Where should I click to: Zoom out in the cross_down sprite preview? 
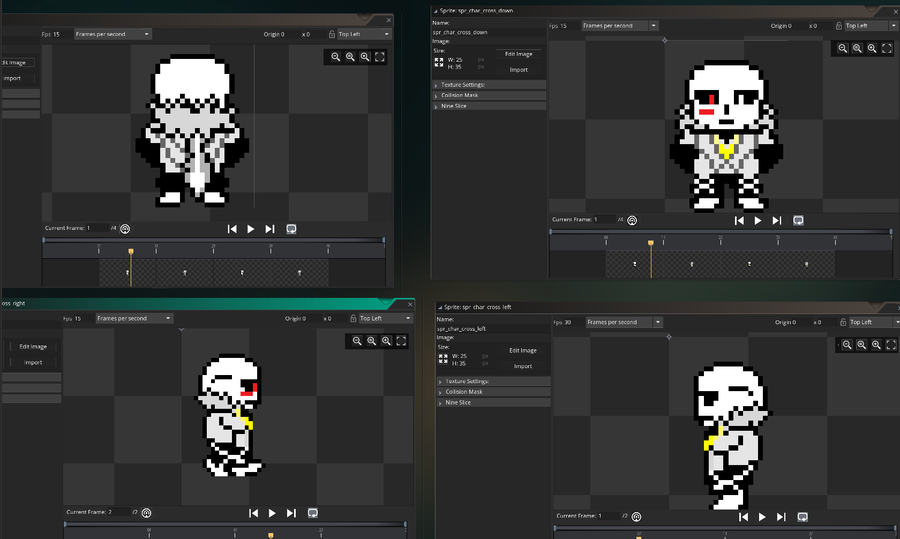pyautogui.click(x=842, y=48)
